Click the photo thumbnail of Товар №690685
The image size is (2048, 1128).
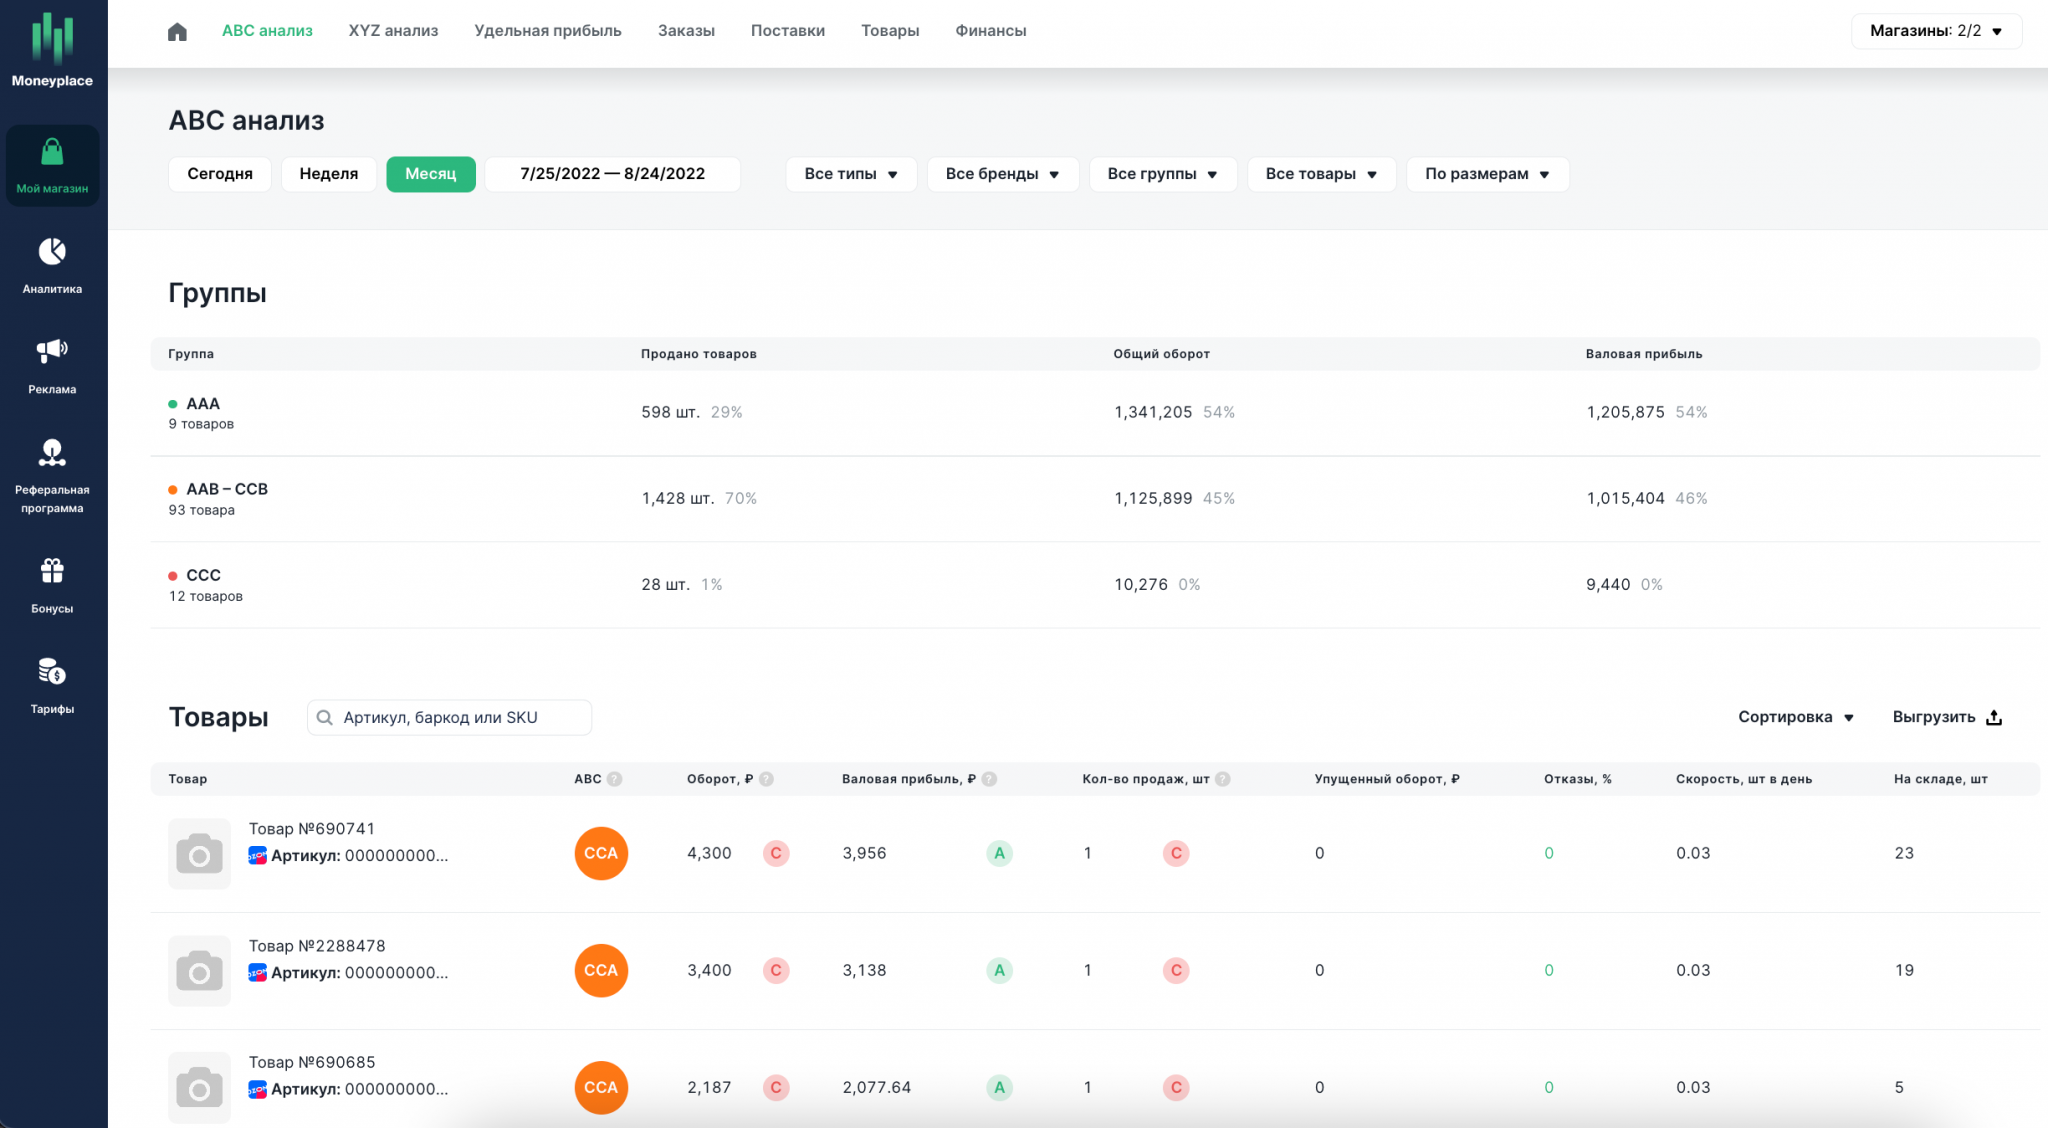[199, 1088]
